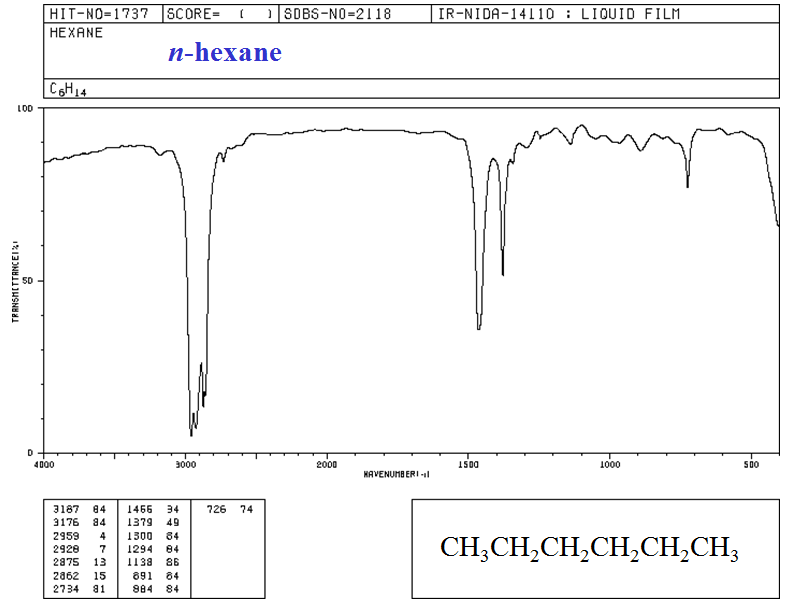Click the deepest C-H stretch peak near 2959

point(191,434)
